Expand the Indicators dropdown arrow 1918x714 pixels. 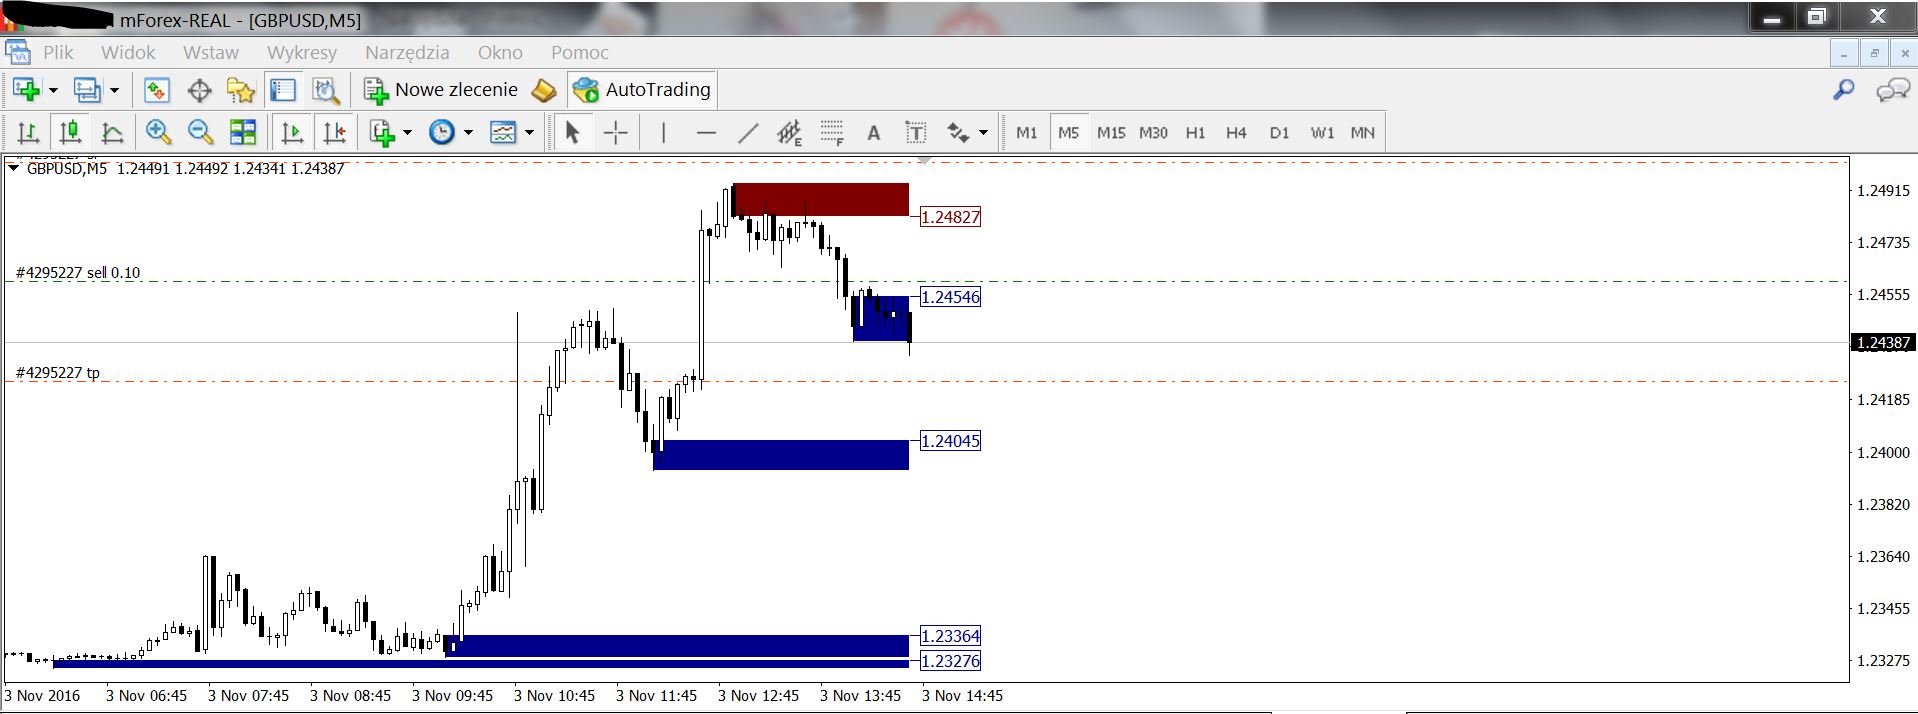[407, 132]
